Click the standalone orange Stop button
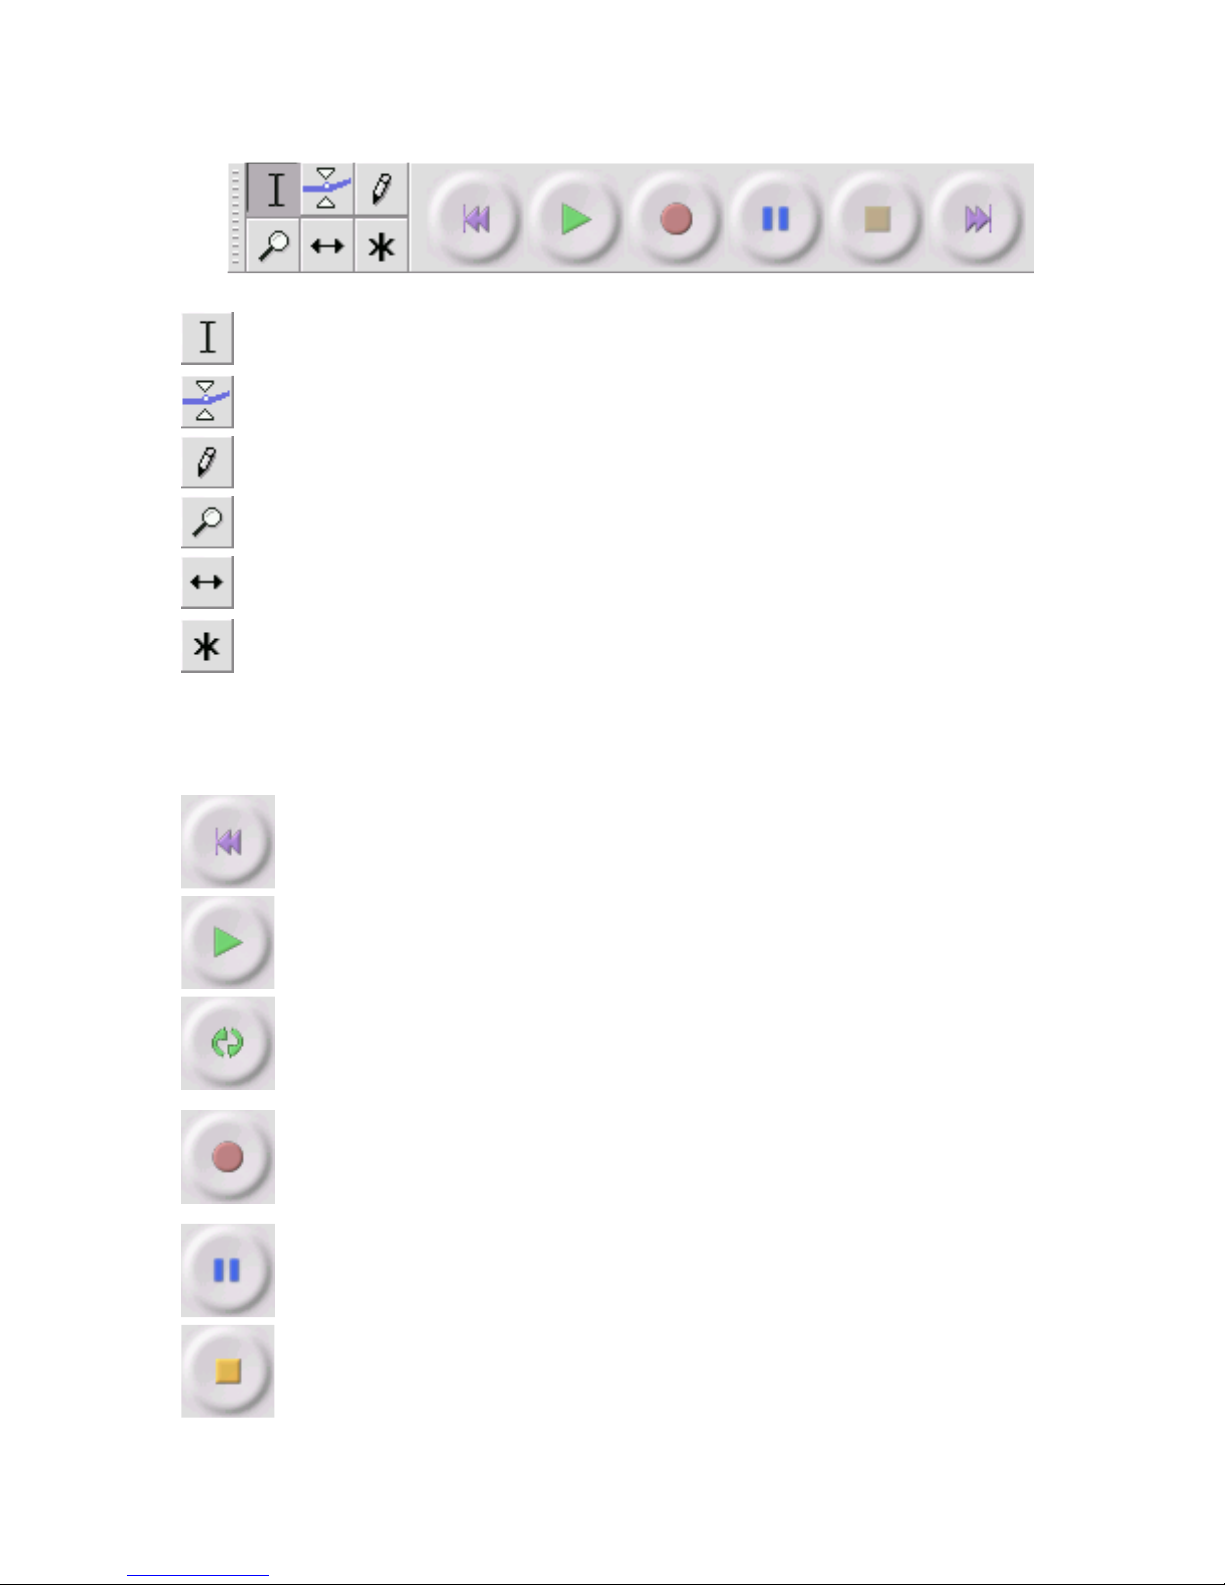Image resolution: width=1225 pixels, height=1585 pixels. 228,1371
